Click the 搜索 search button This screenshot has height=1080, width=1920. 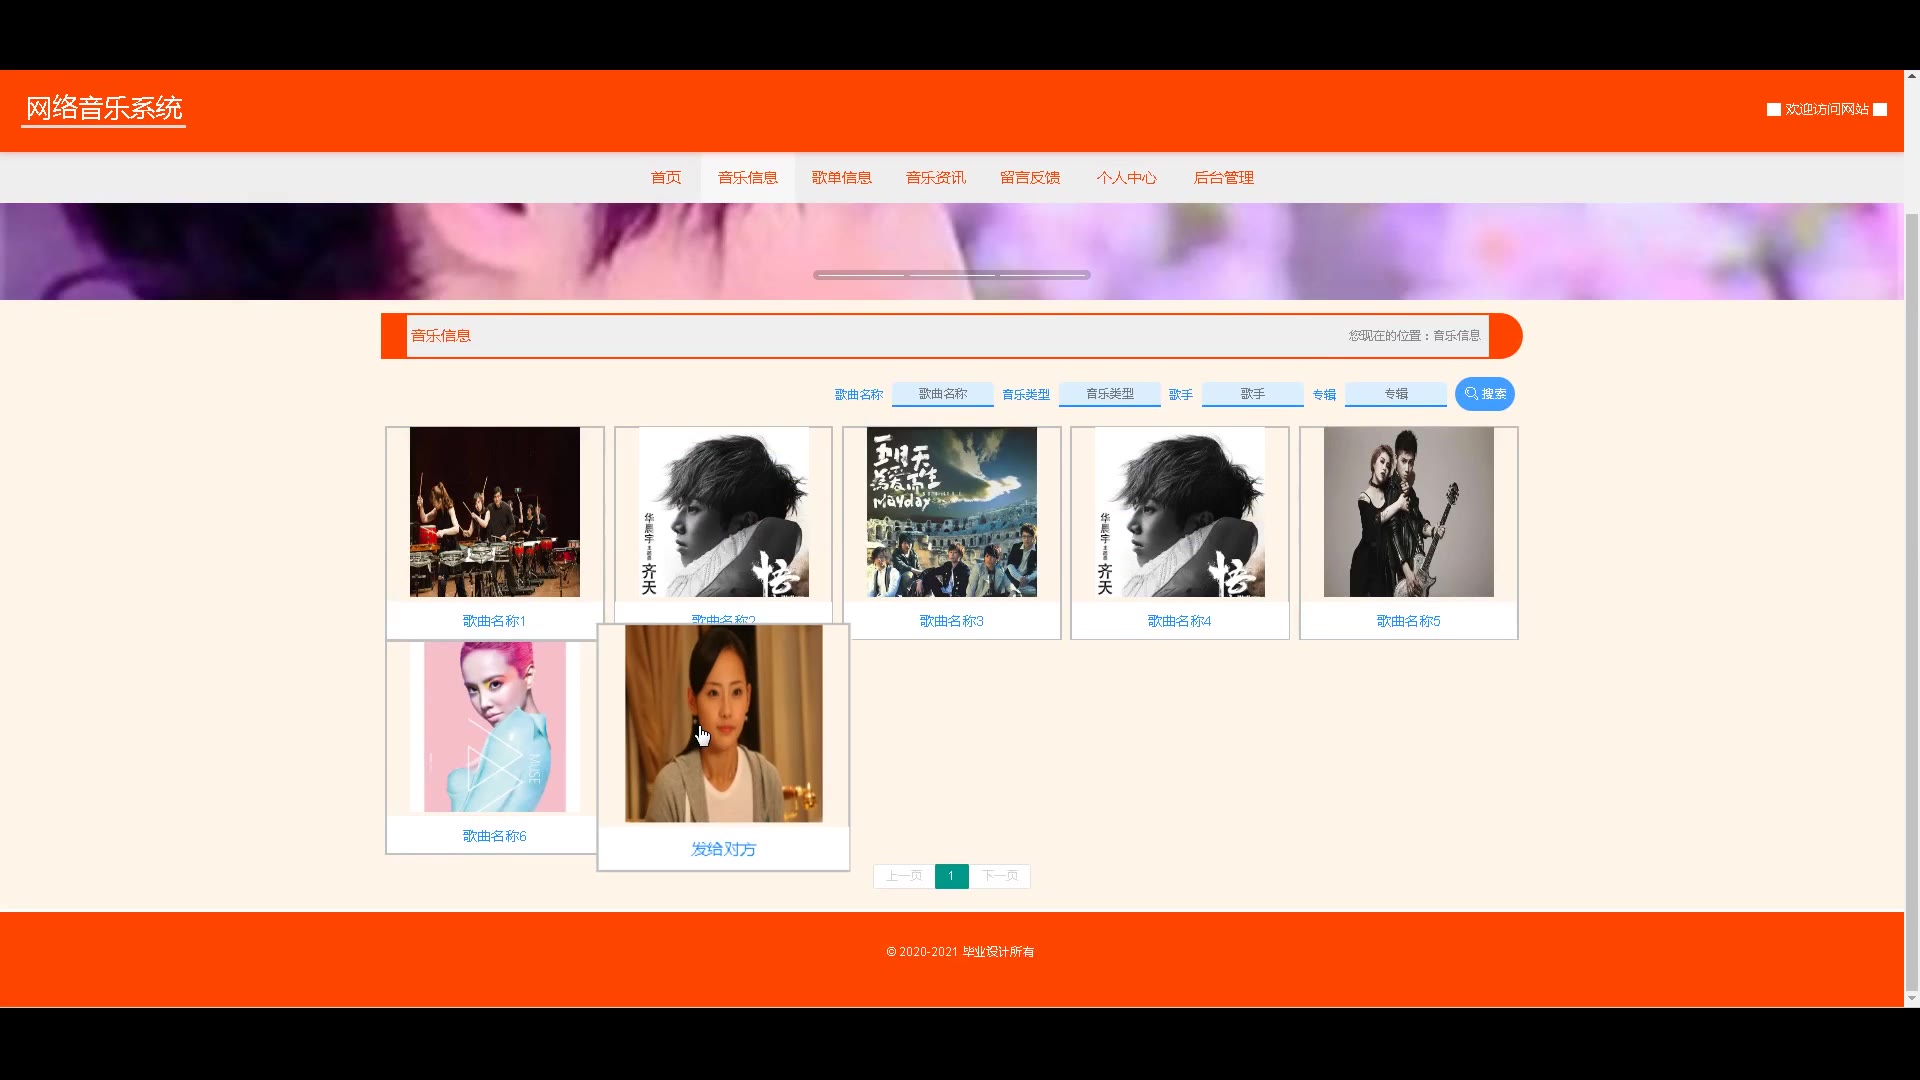(1484, 394)
